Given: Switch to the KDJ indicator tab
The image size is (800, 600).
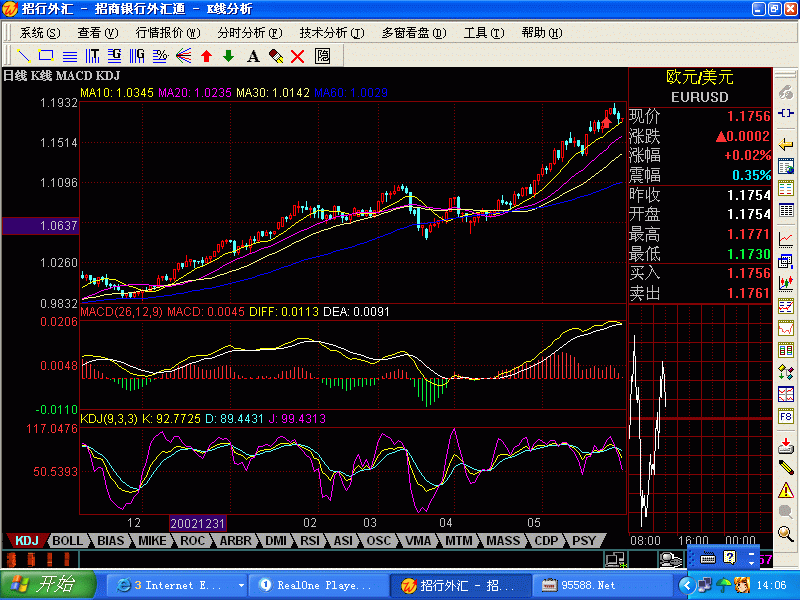Looking at the screenshot, I should pos(27,541).
